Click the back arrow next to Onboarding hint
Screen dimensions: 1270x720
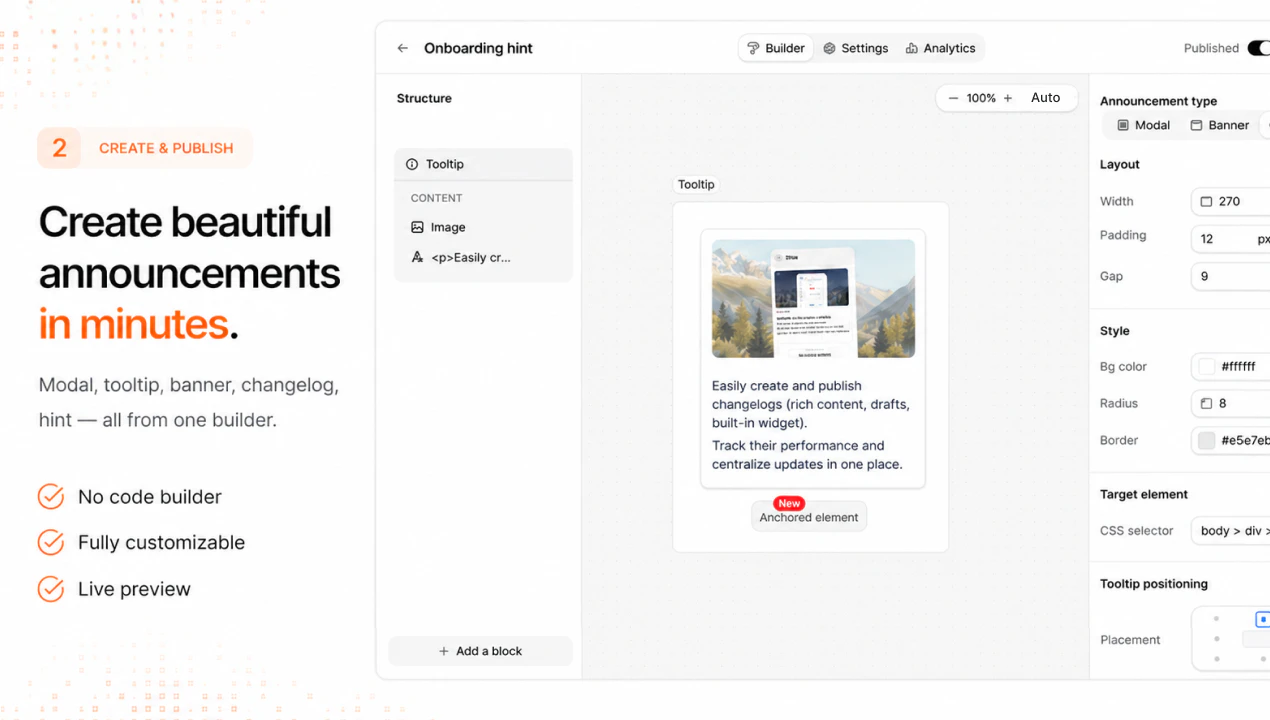pos(402,47)
